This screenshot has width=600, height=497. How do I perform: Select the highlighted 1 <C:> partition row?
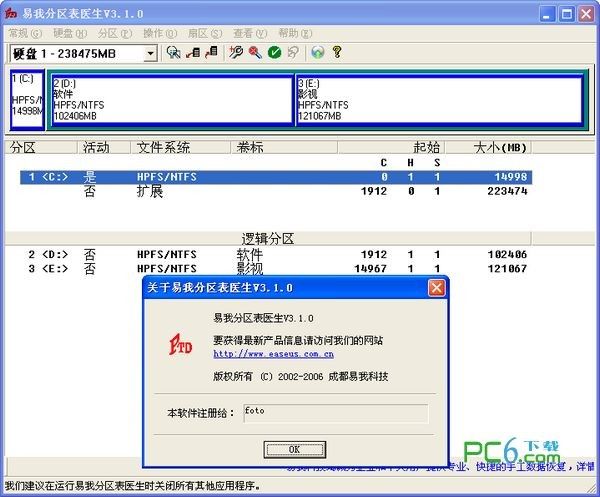tap(276, 177)
